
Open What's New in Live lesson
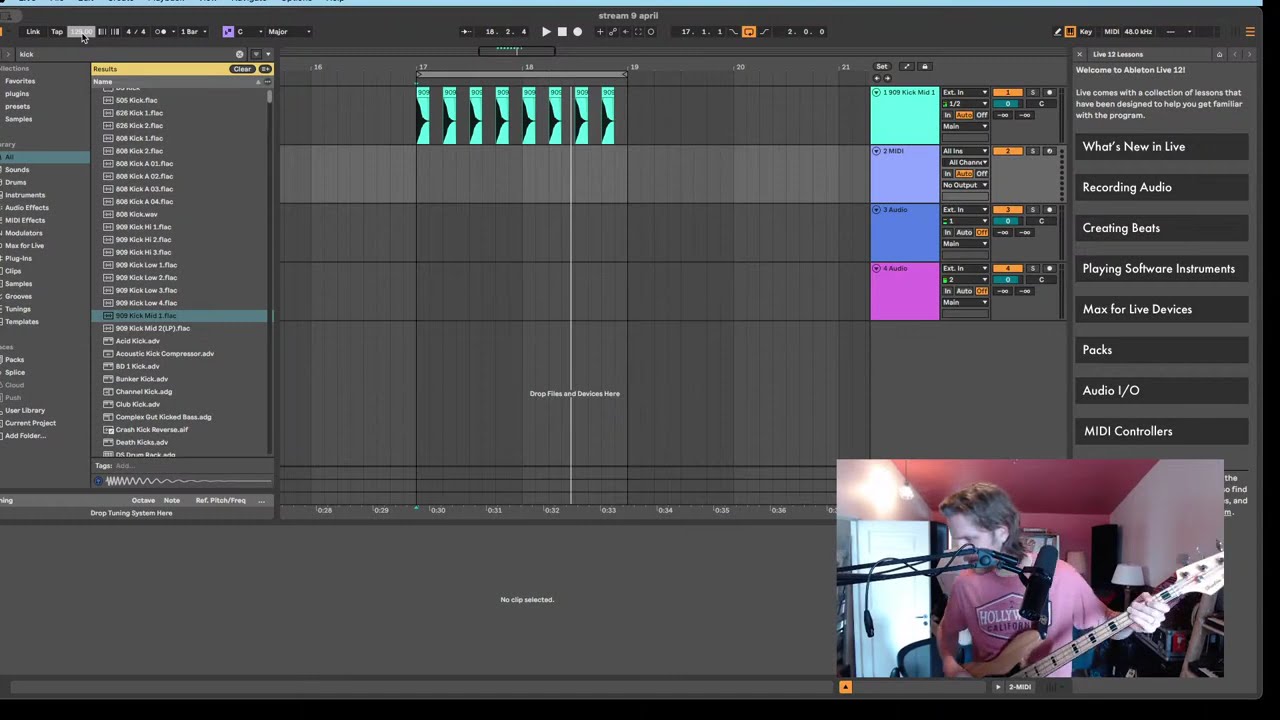[x=1161, y=147]
